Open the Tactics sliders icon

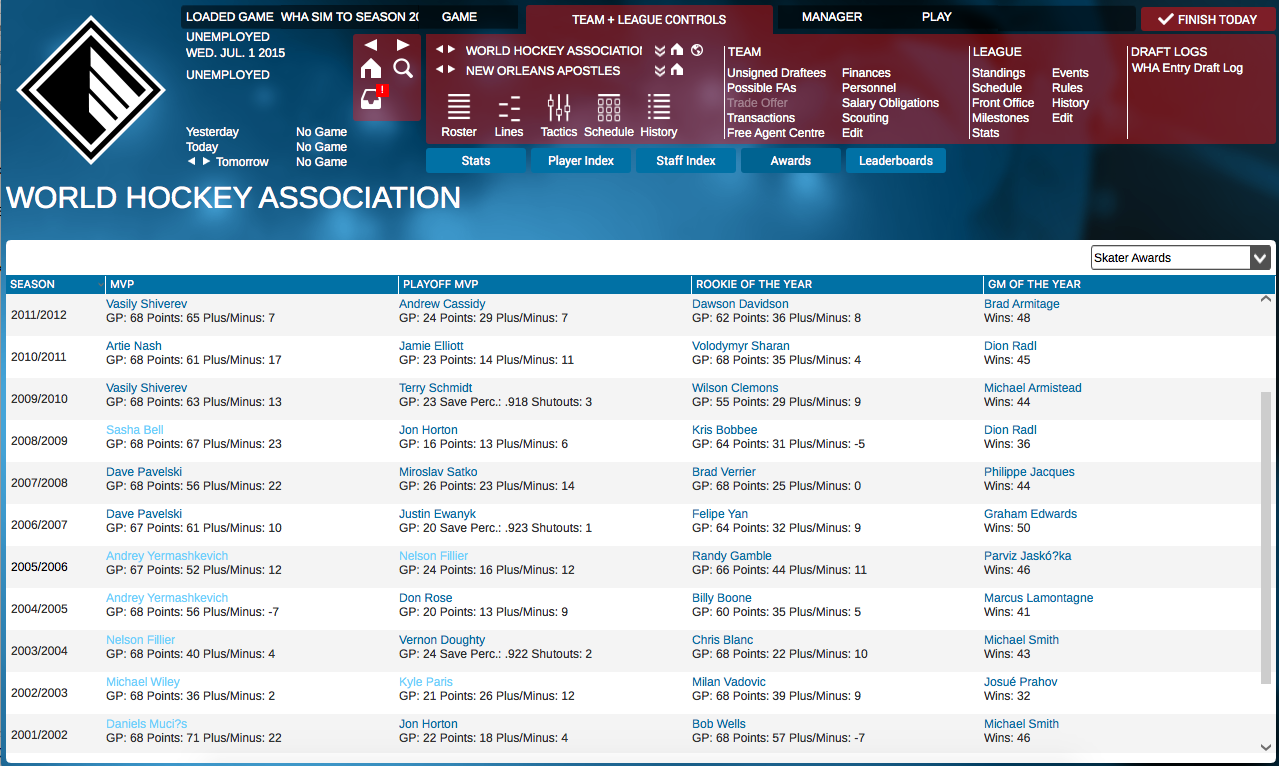pyautogui.click(x=559, y=116)
